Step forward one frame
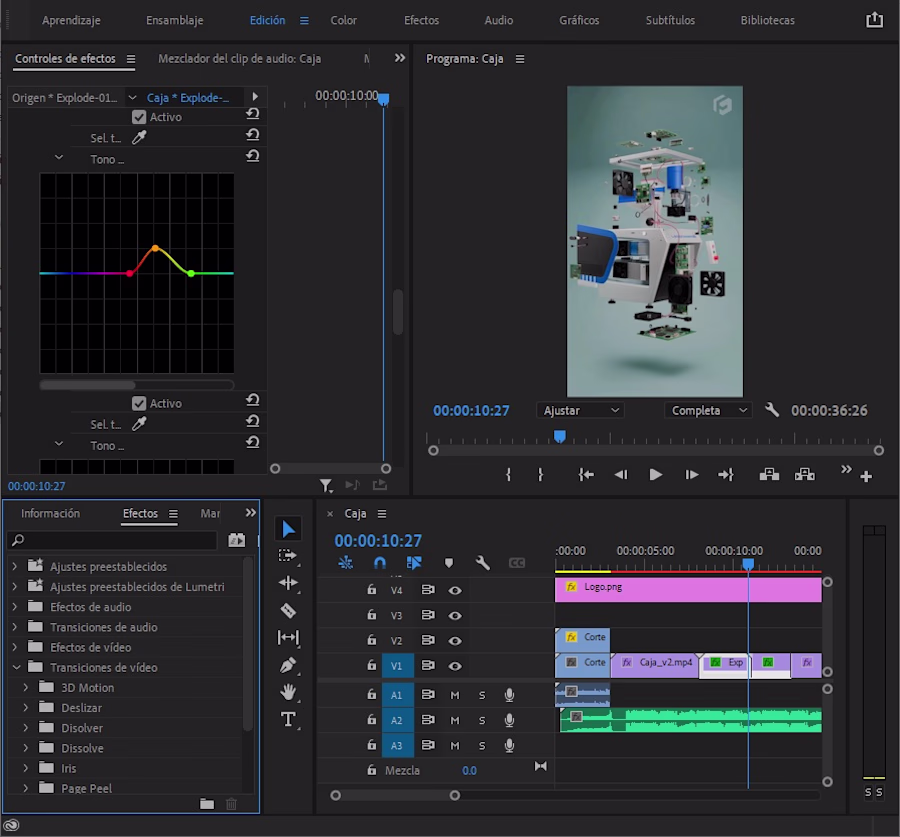The image size is (900, 837). [x=691, y=475]
